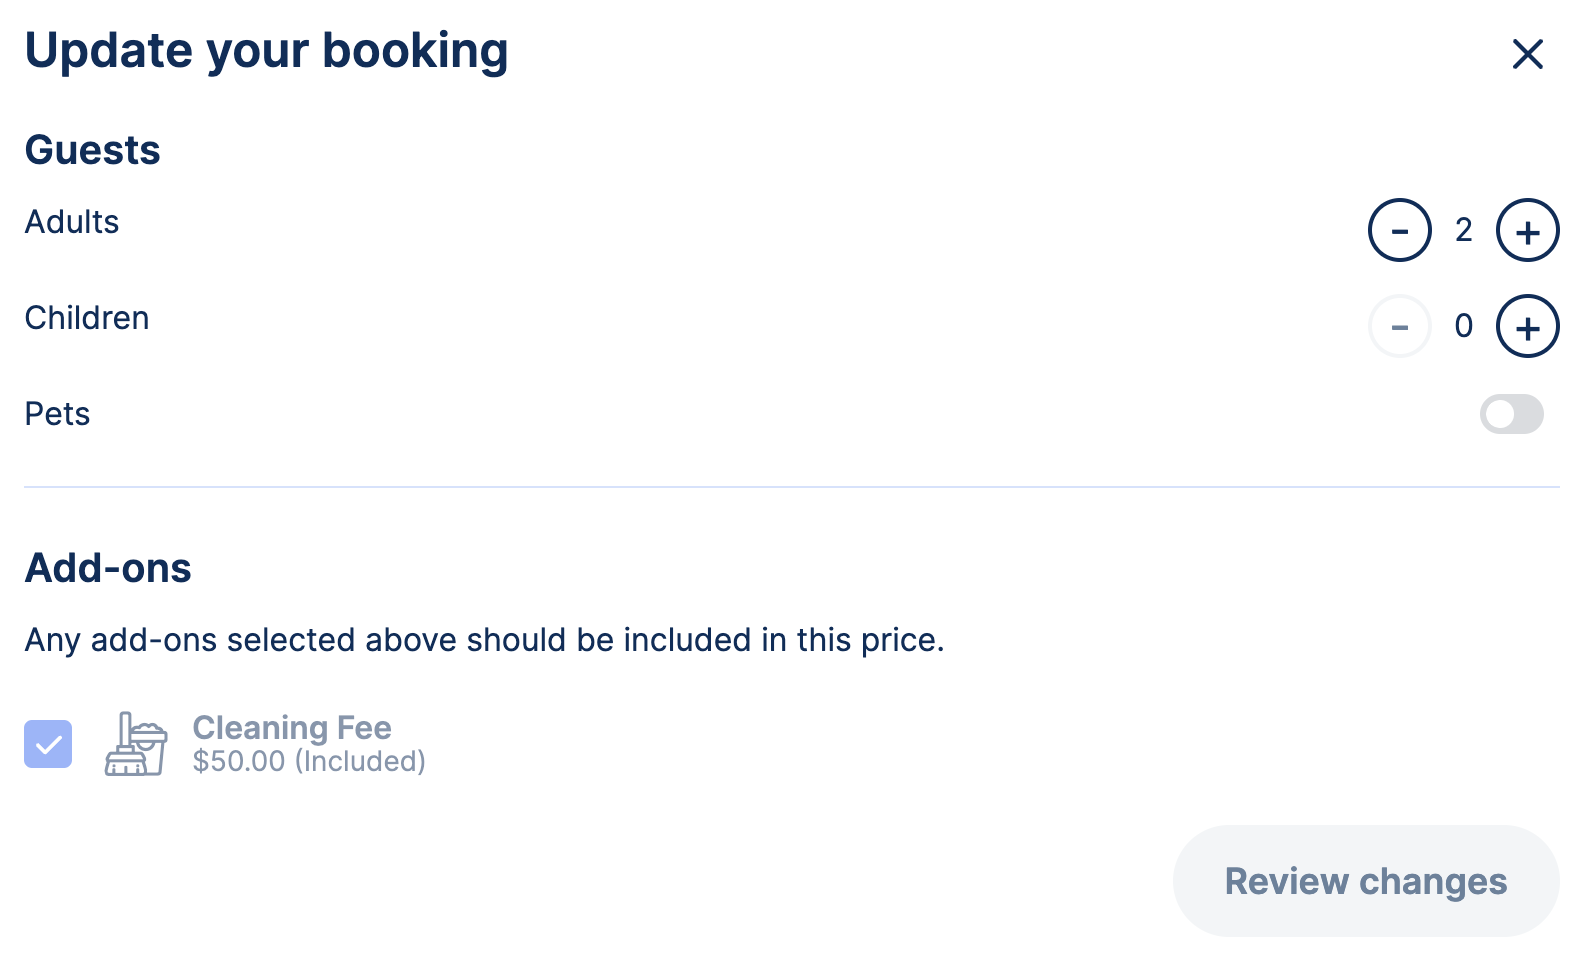Click the minus icon to remove an adult

pyautogui.click(x=1399, y=229)
